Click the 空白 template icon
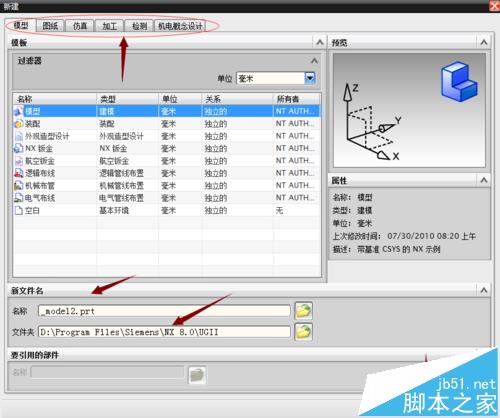Image resolution: width=500 pixels, height=418 pixels. pos(18,210)
